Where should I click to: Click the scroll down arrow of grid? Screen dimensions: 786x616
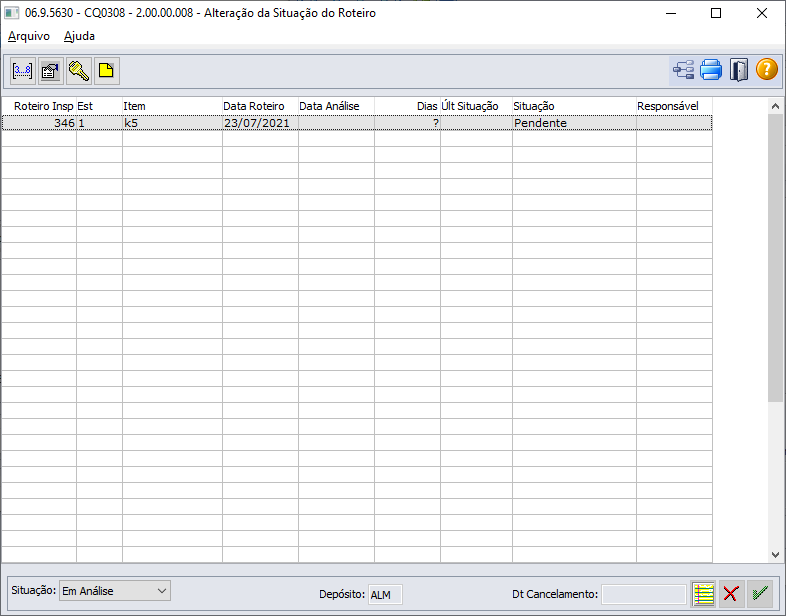point(775,555)
